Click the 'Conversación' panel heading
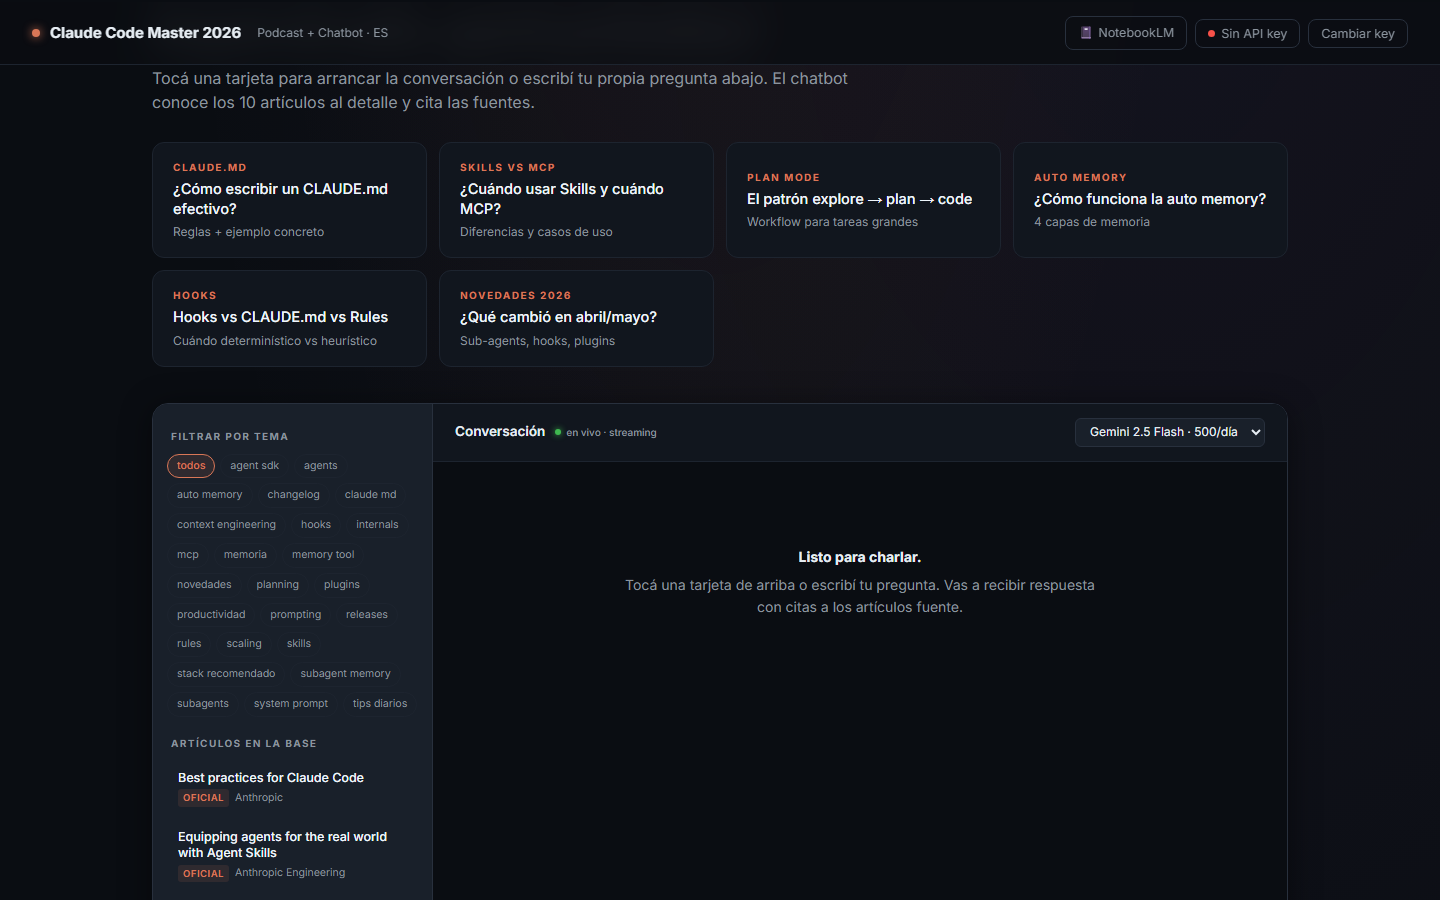Viewport: 1440px width, 900px height. [500, 432]
